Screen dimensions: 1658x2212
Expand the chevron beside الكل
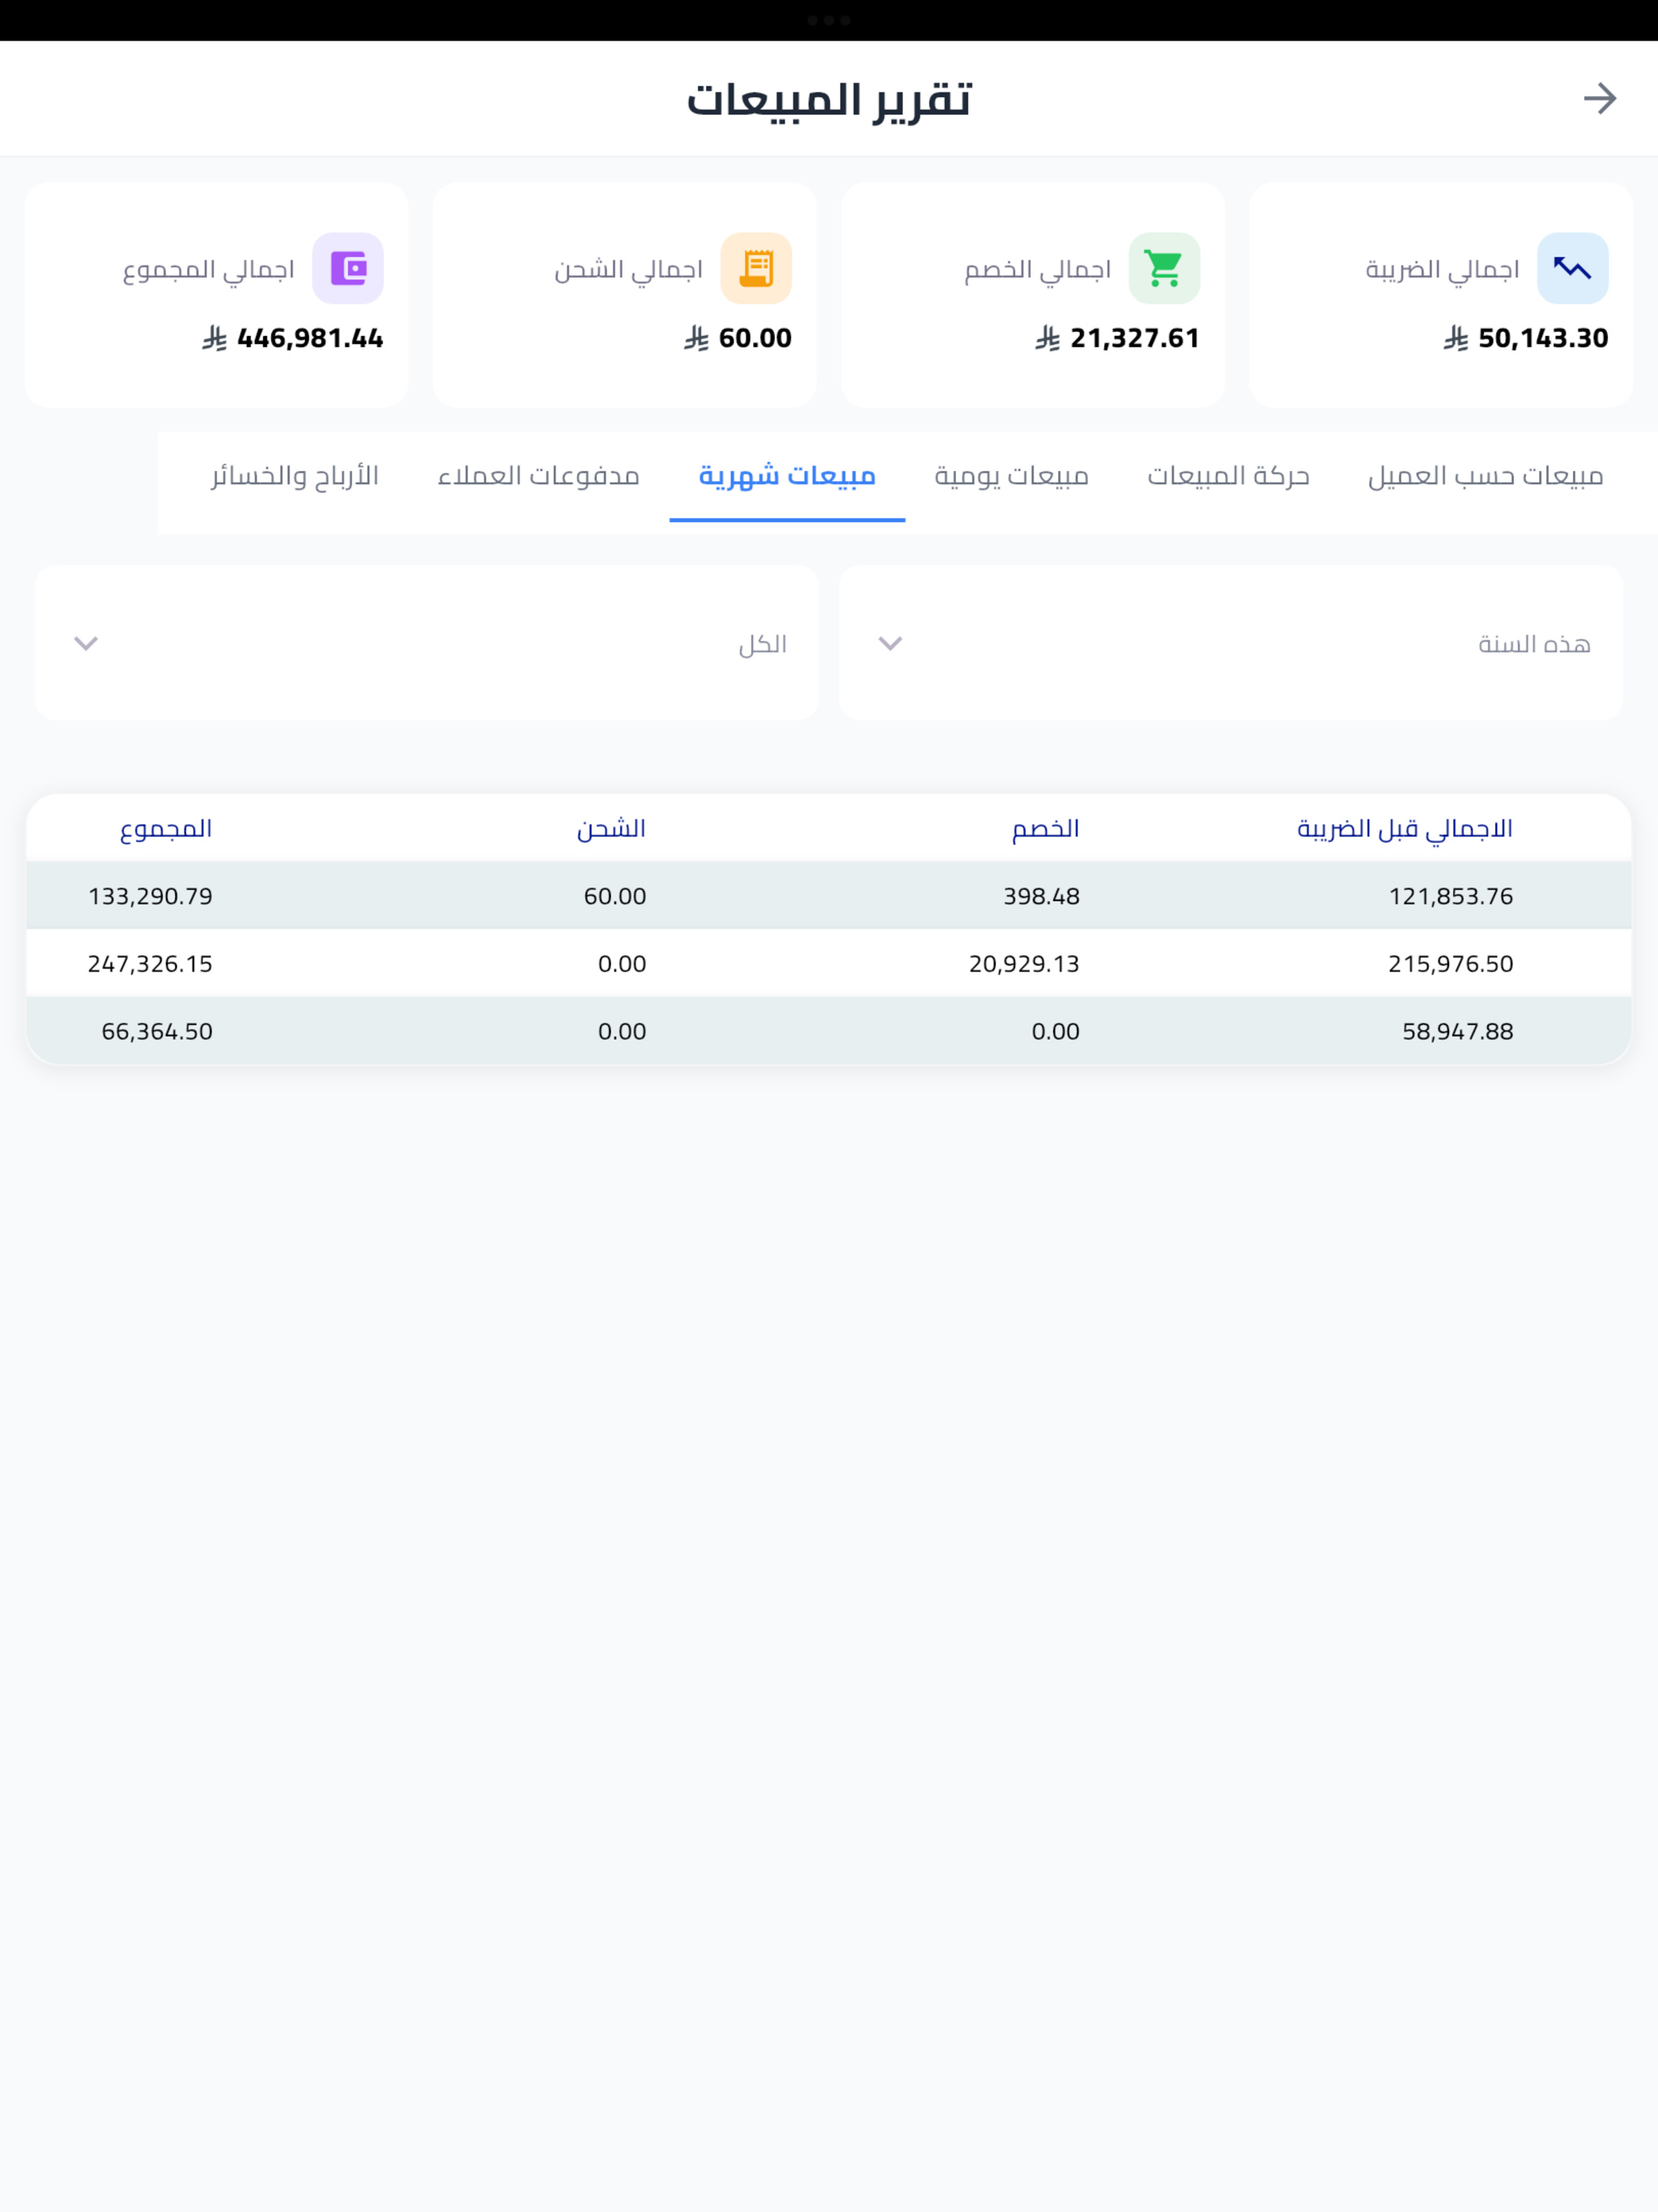[86, 643]
